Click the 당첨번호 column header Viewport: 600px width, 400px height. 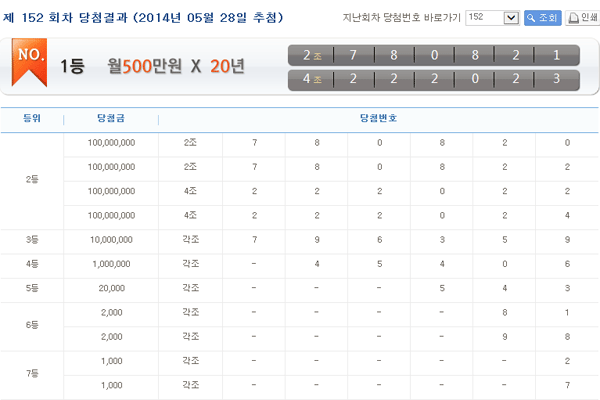[378, 118]
